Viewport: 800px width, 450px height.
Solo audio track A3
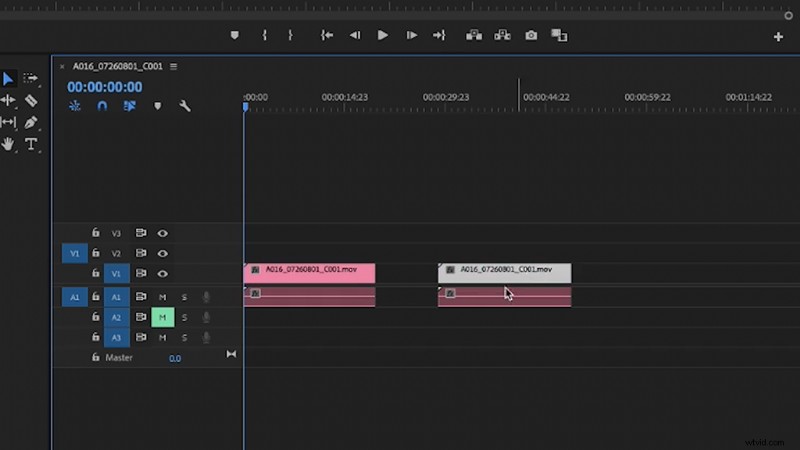coord(184,337)
